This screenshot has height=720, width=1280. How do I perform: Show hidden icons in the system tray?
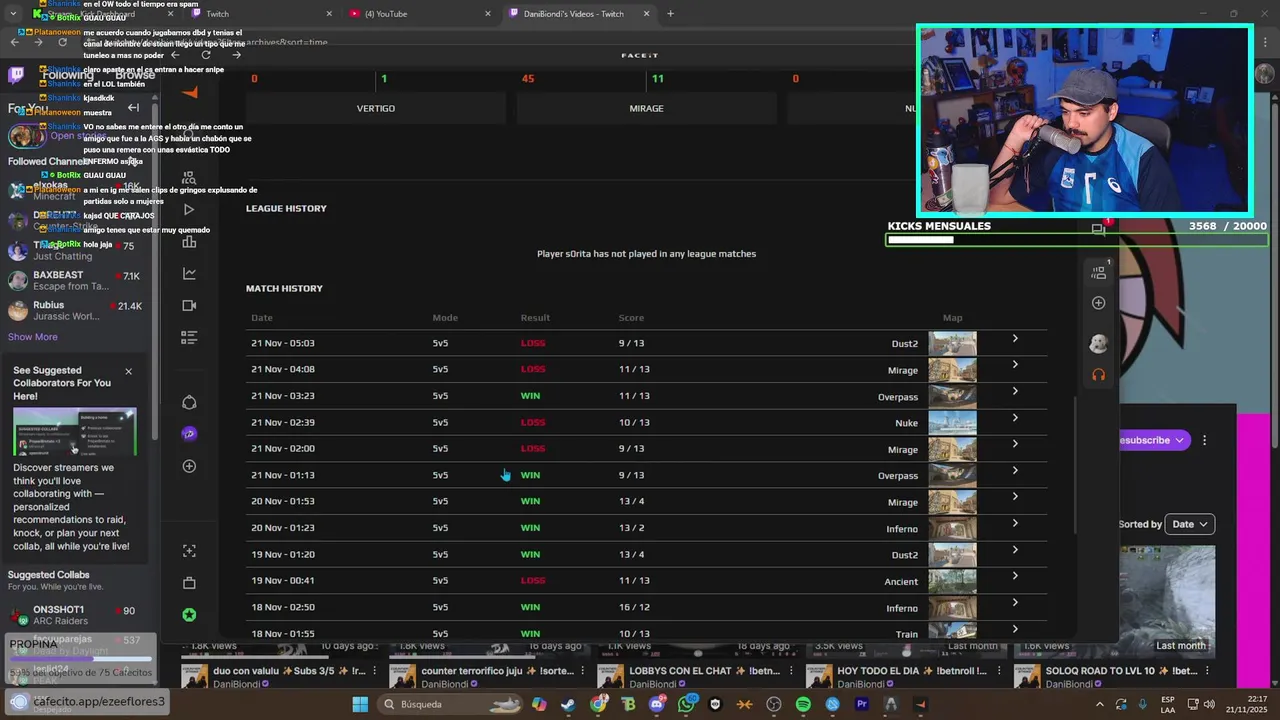[1098, 704]
